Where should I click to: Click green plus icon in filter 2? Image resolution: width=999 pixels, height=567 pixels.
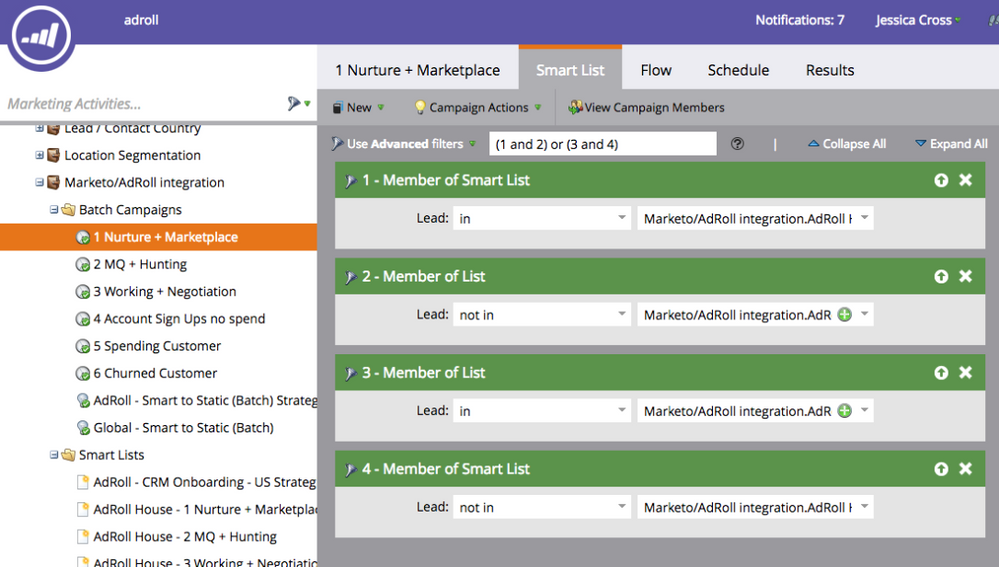[x=845, y=315]
